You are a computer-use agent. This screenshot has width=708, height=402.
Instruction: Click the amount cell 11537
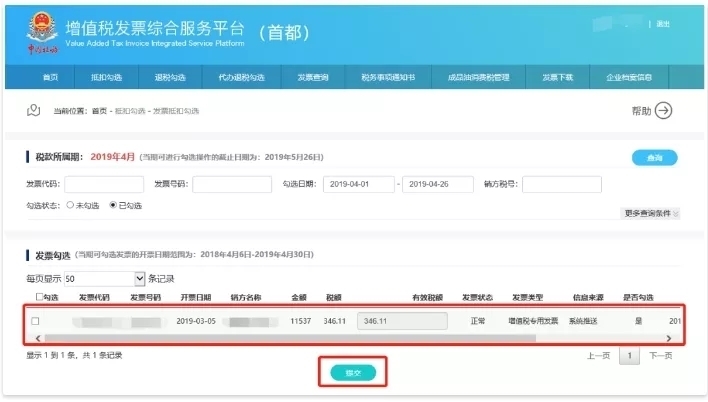(301, 321)
